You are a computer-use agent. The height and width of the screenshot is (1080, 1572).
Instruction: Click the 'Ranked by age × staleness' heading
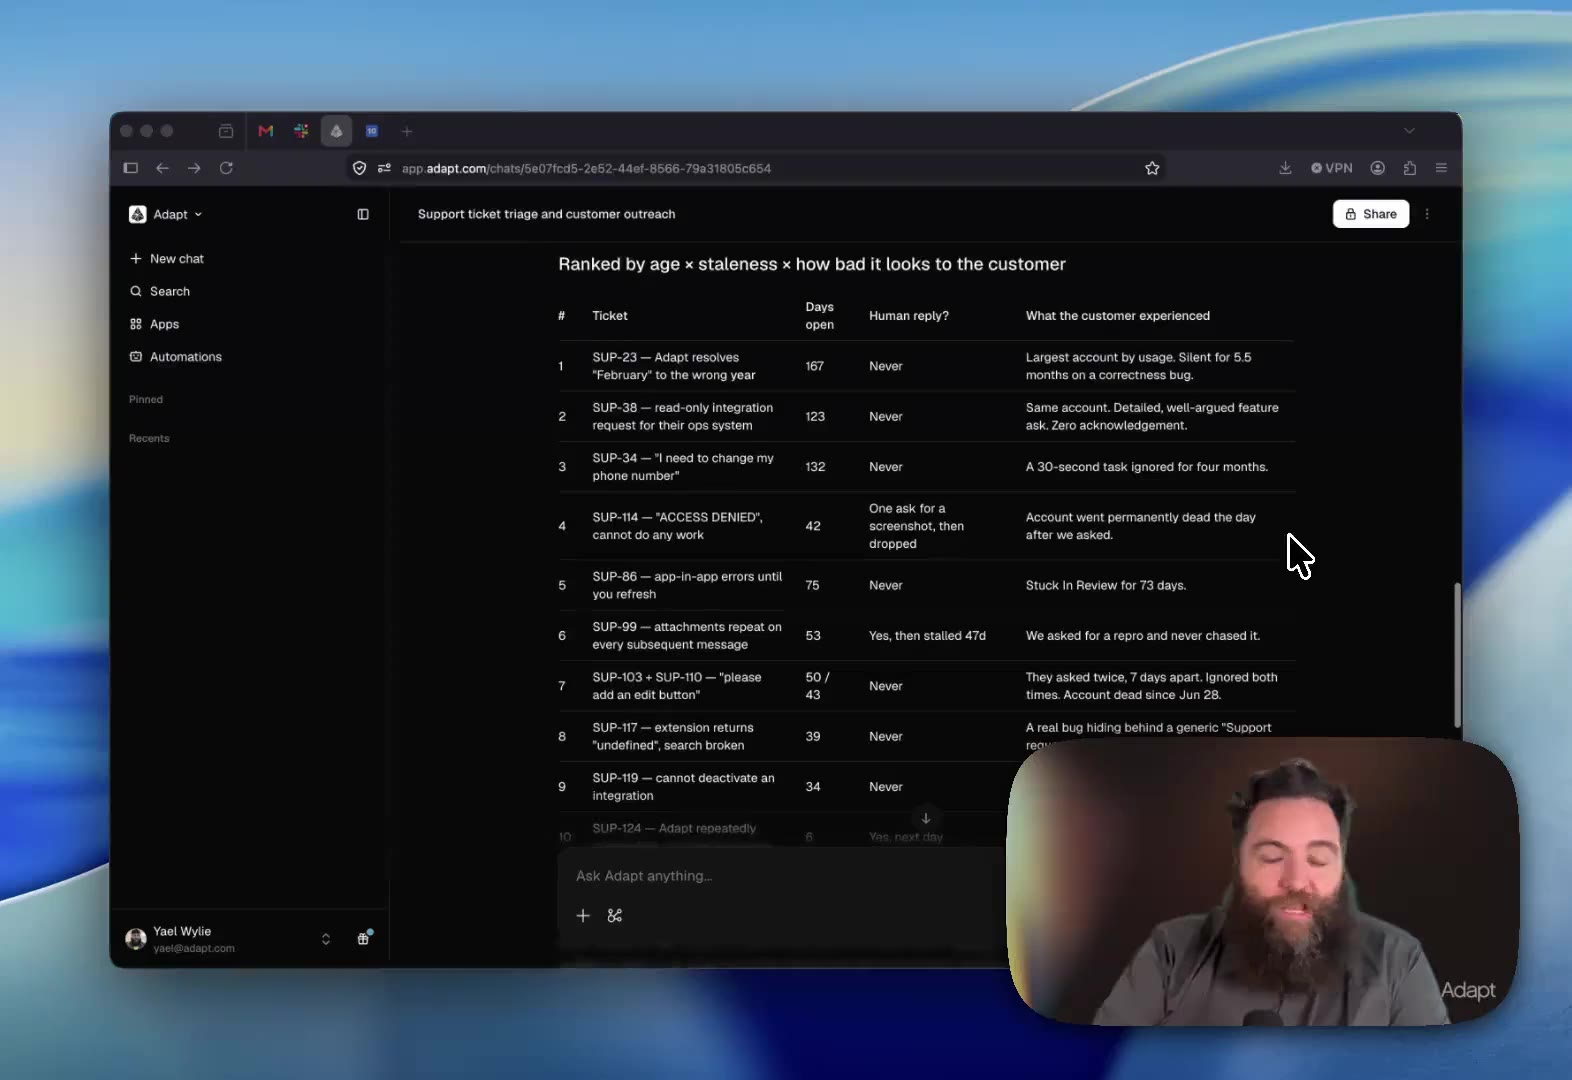click(x=812, y=264)
